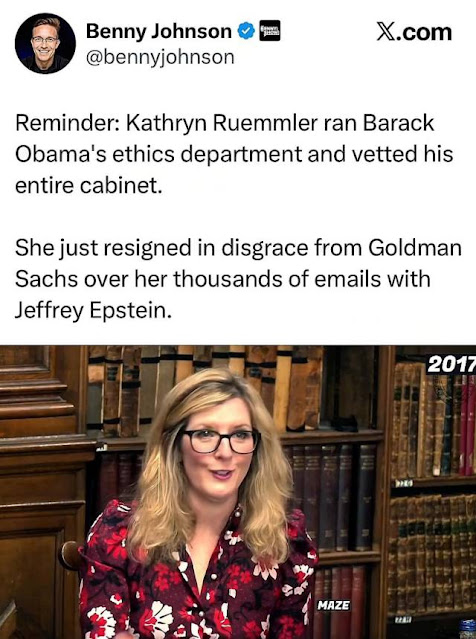Viewport: 476px width, 639px height.
Task: Click the woman's glasses in the video frame
Action: click(x=220, y=441)
